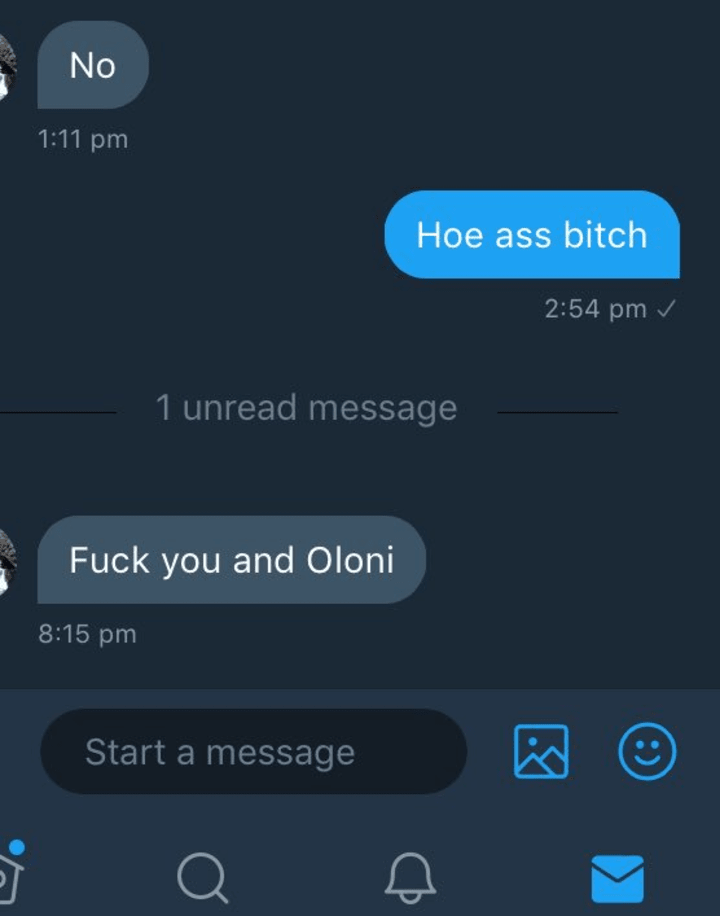The height and width of the screenshot is (916, 720).
Task: Open sender avatar beside 'No' message
Action: 7,65
